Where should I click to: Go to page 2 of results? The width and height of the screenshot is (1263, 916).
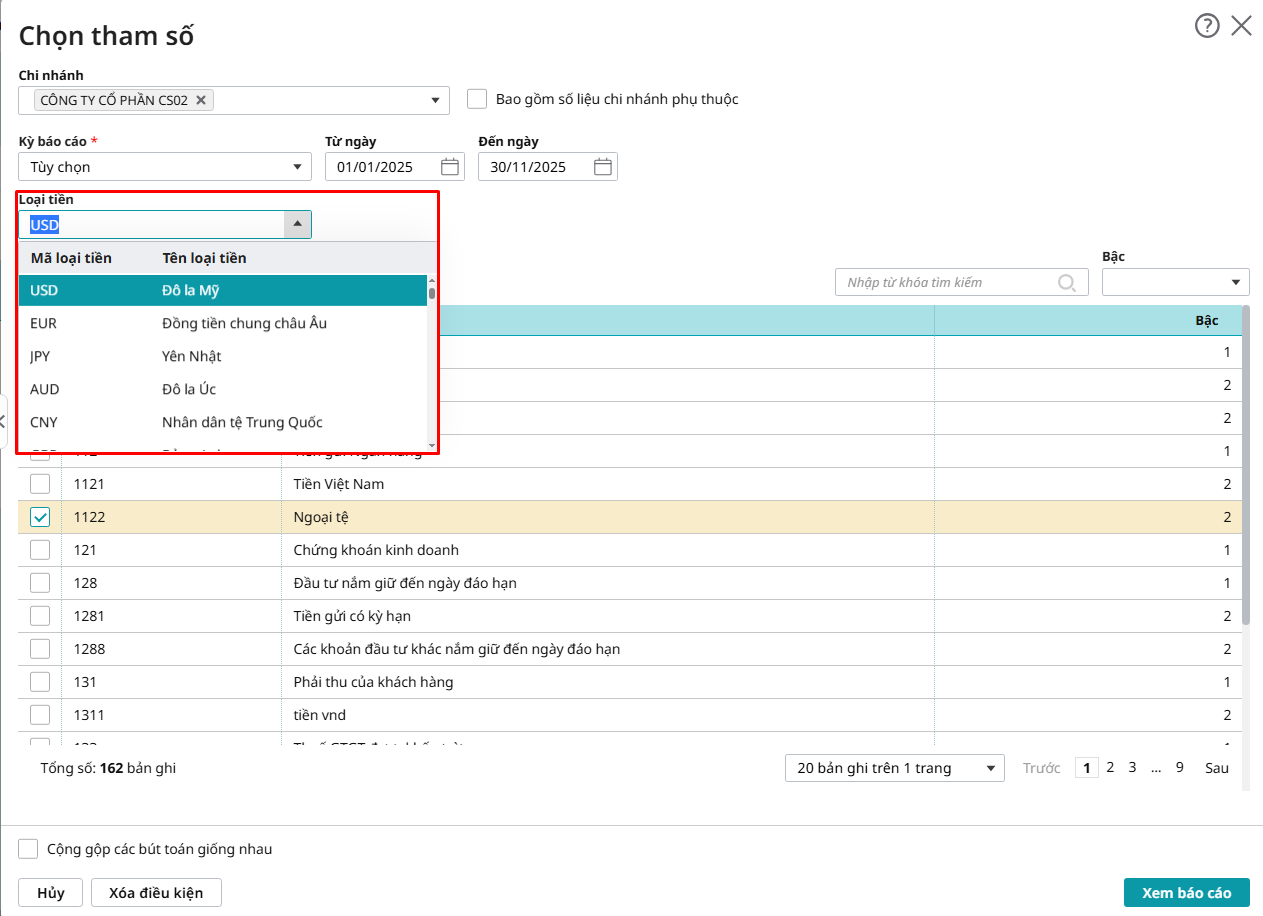click(x=1110, y=768)
